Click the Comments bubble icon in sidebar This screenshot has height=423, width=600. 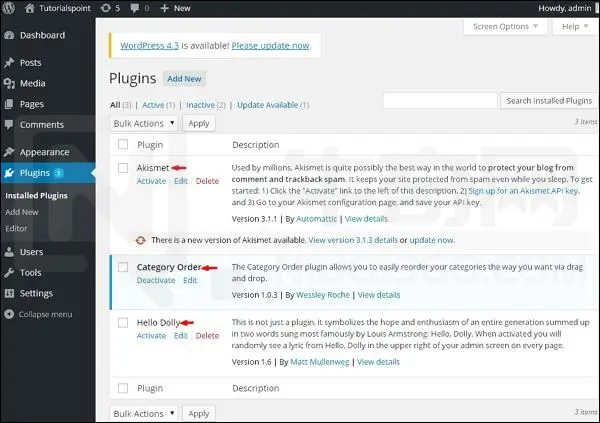(9, 124)
